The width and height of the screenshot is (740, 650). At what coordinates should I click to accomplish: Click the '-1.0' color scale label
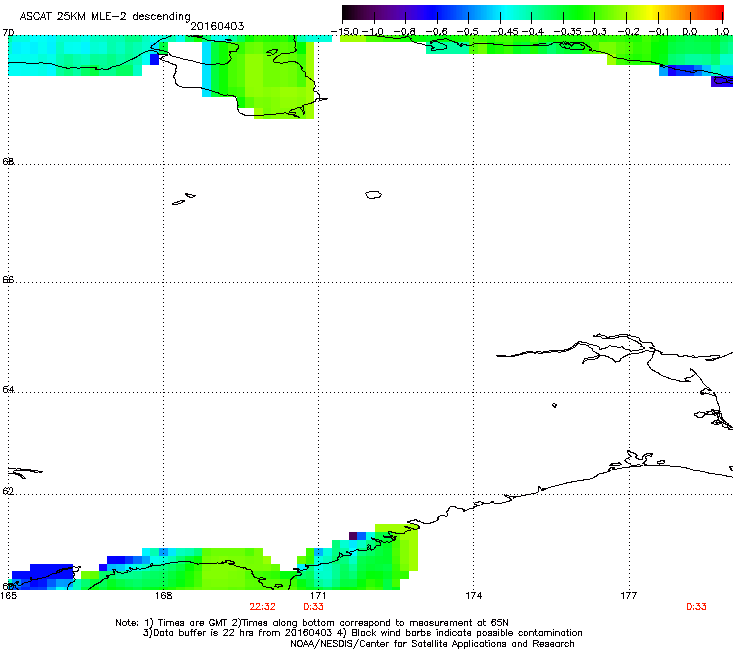click(x=373, y=32)
